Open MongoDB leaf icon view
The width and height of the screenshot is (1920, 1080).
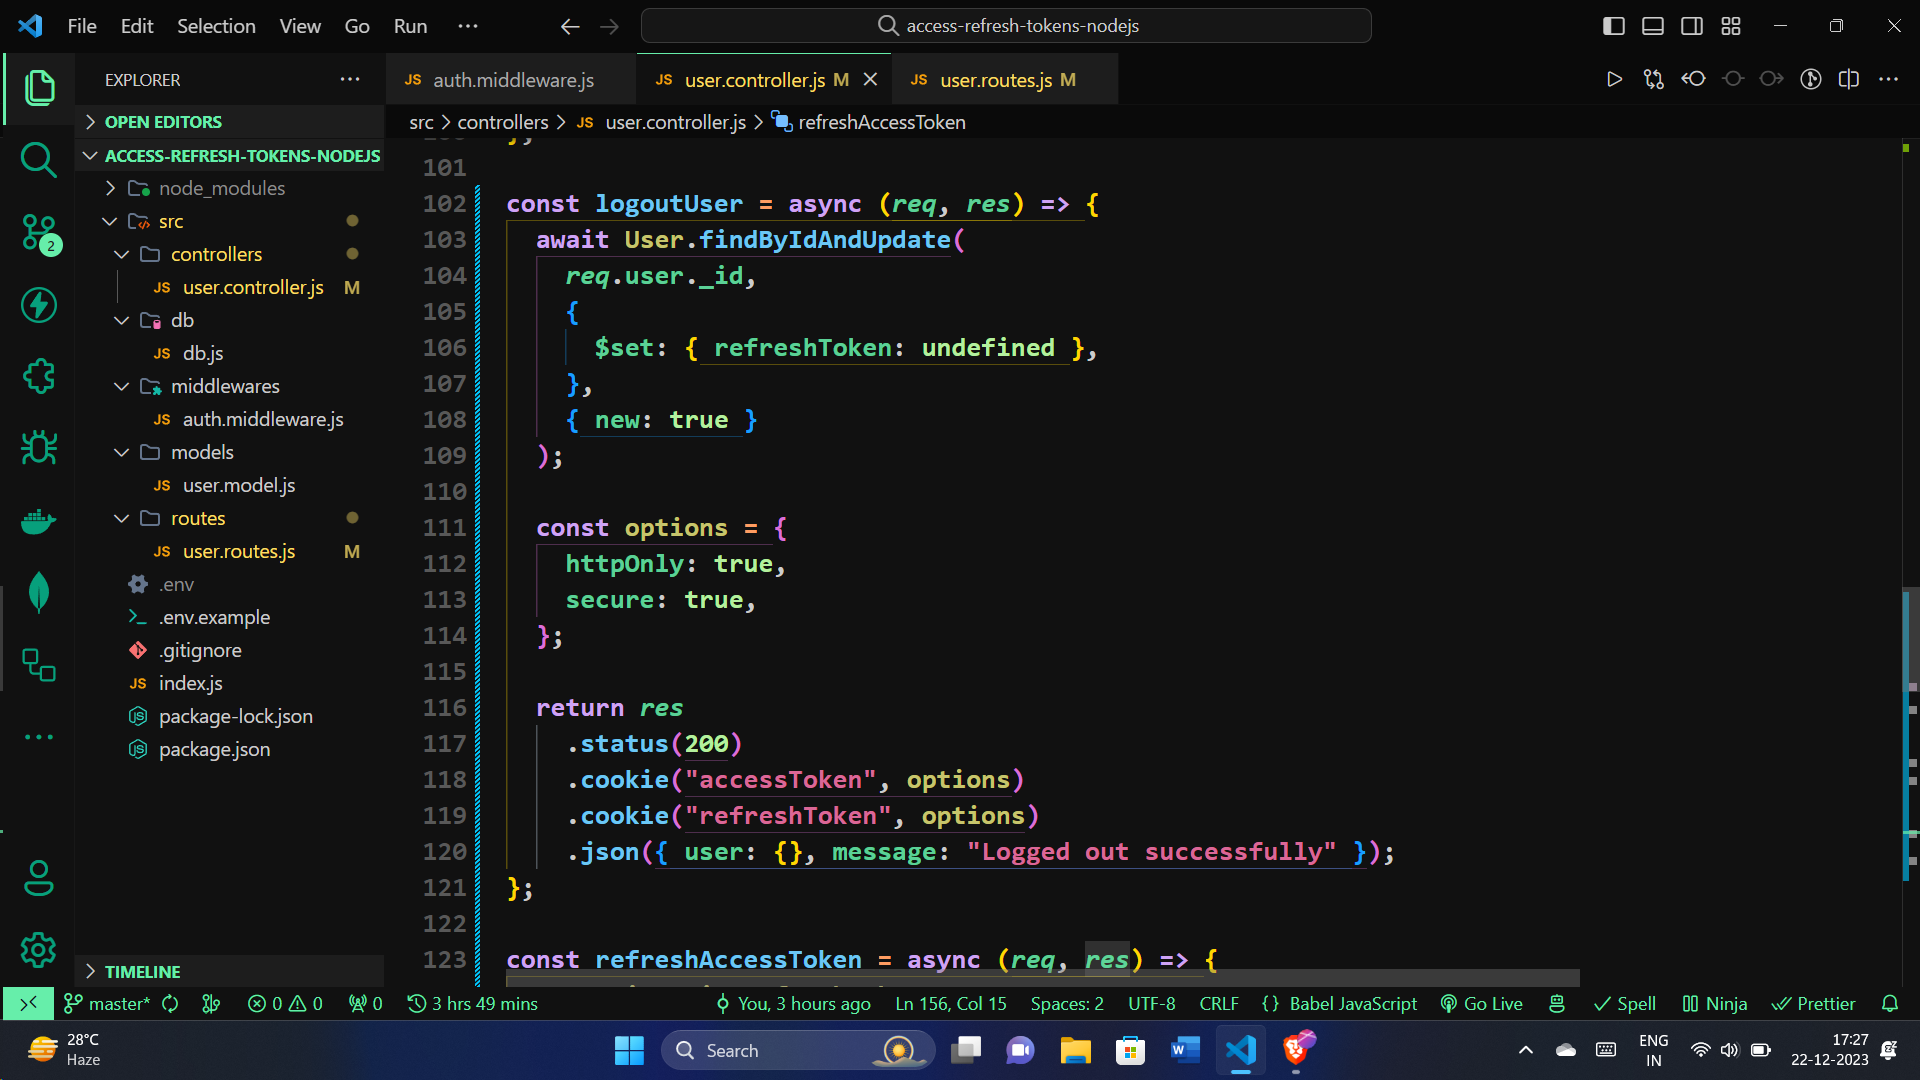point(38,592)
